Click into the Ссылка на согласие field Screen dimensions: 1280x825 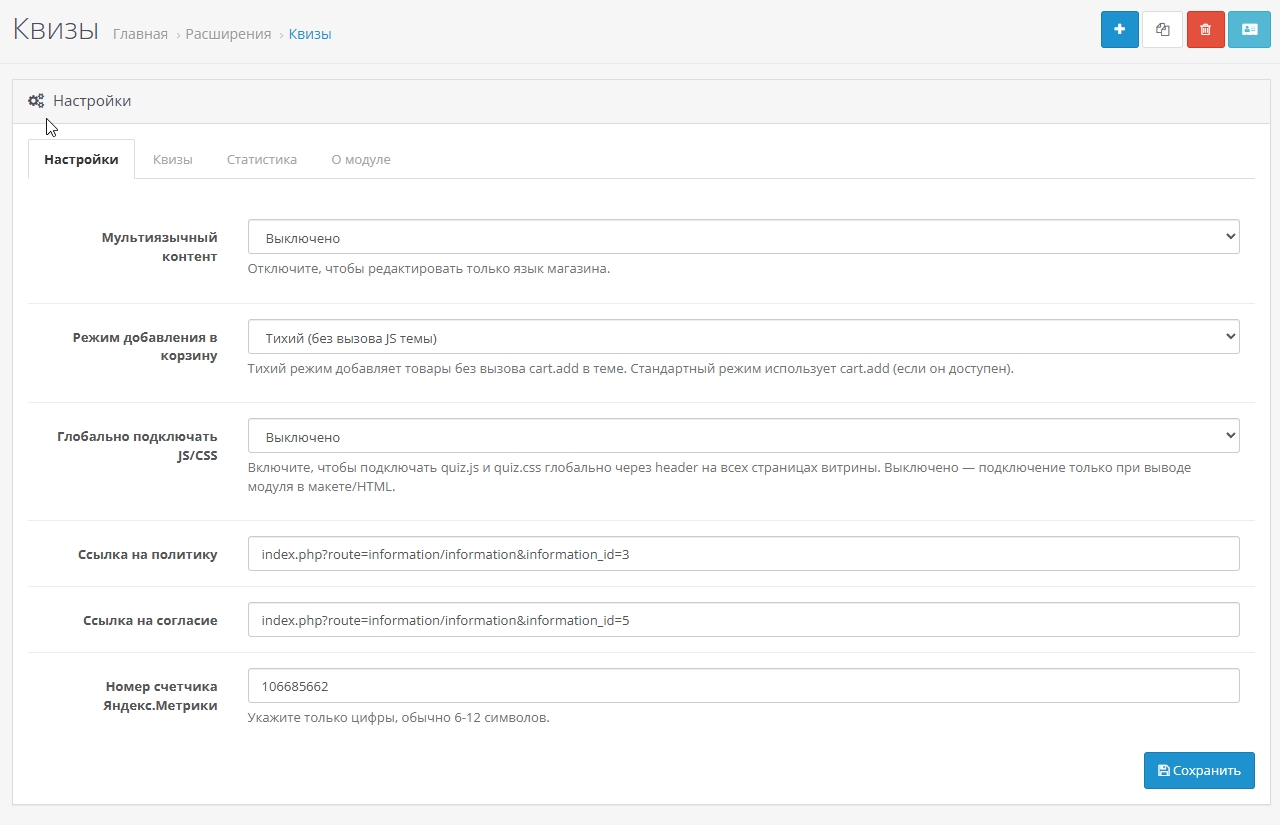point(743,620)
